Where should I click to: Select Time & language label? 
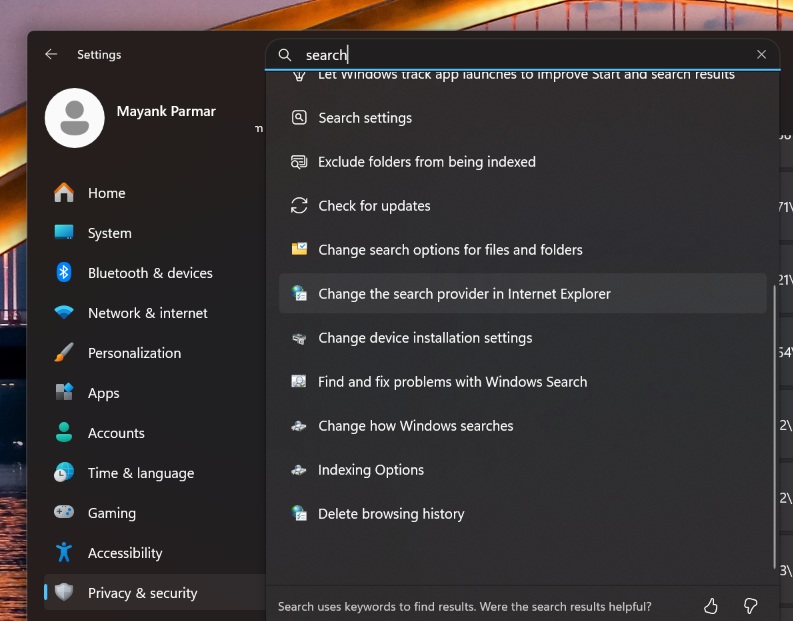(141, 473)
